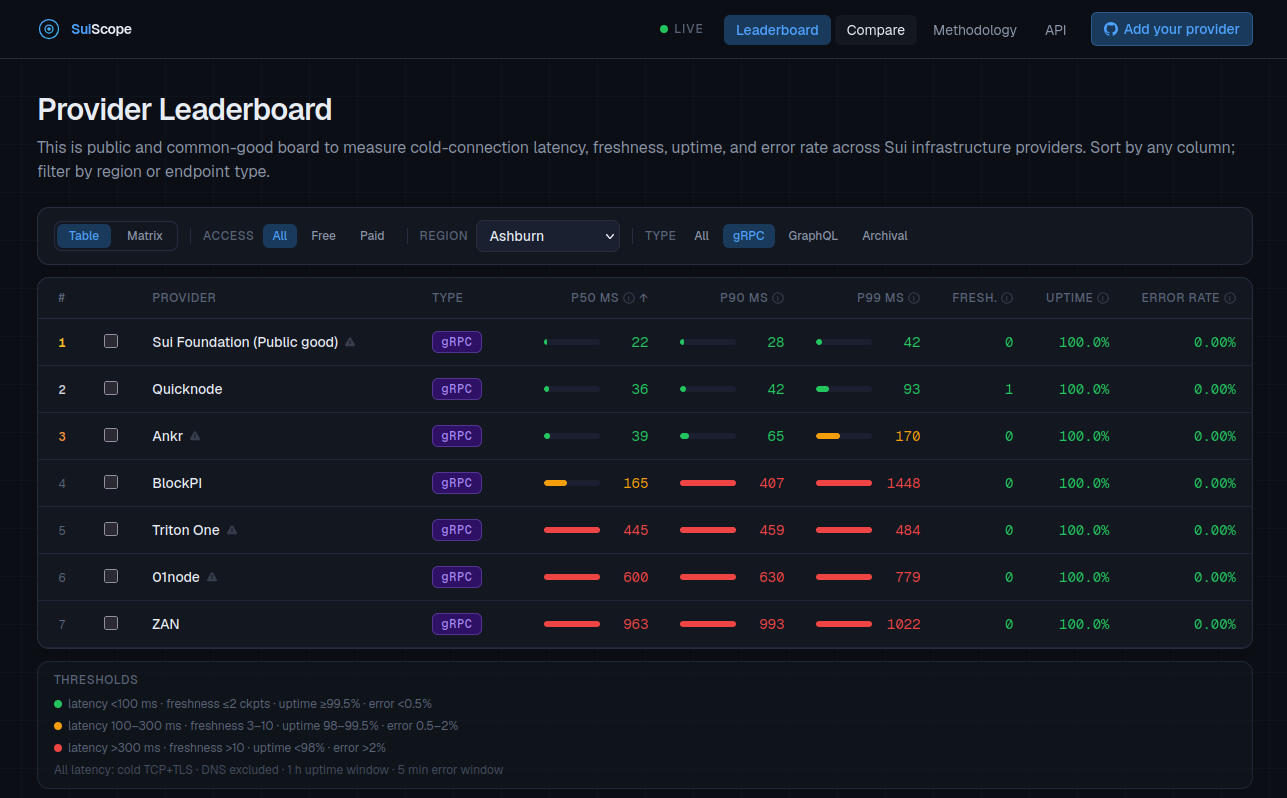Click the ZAN P99 latency bar

[844, 624]
